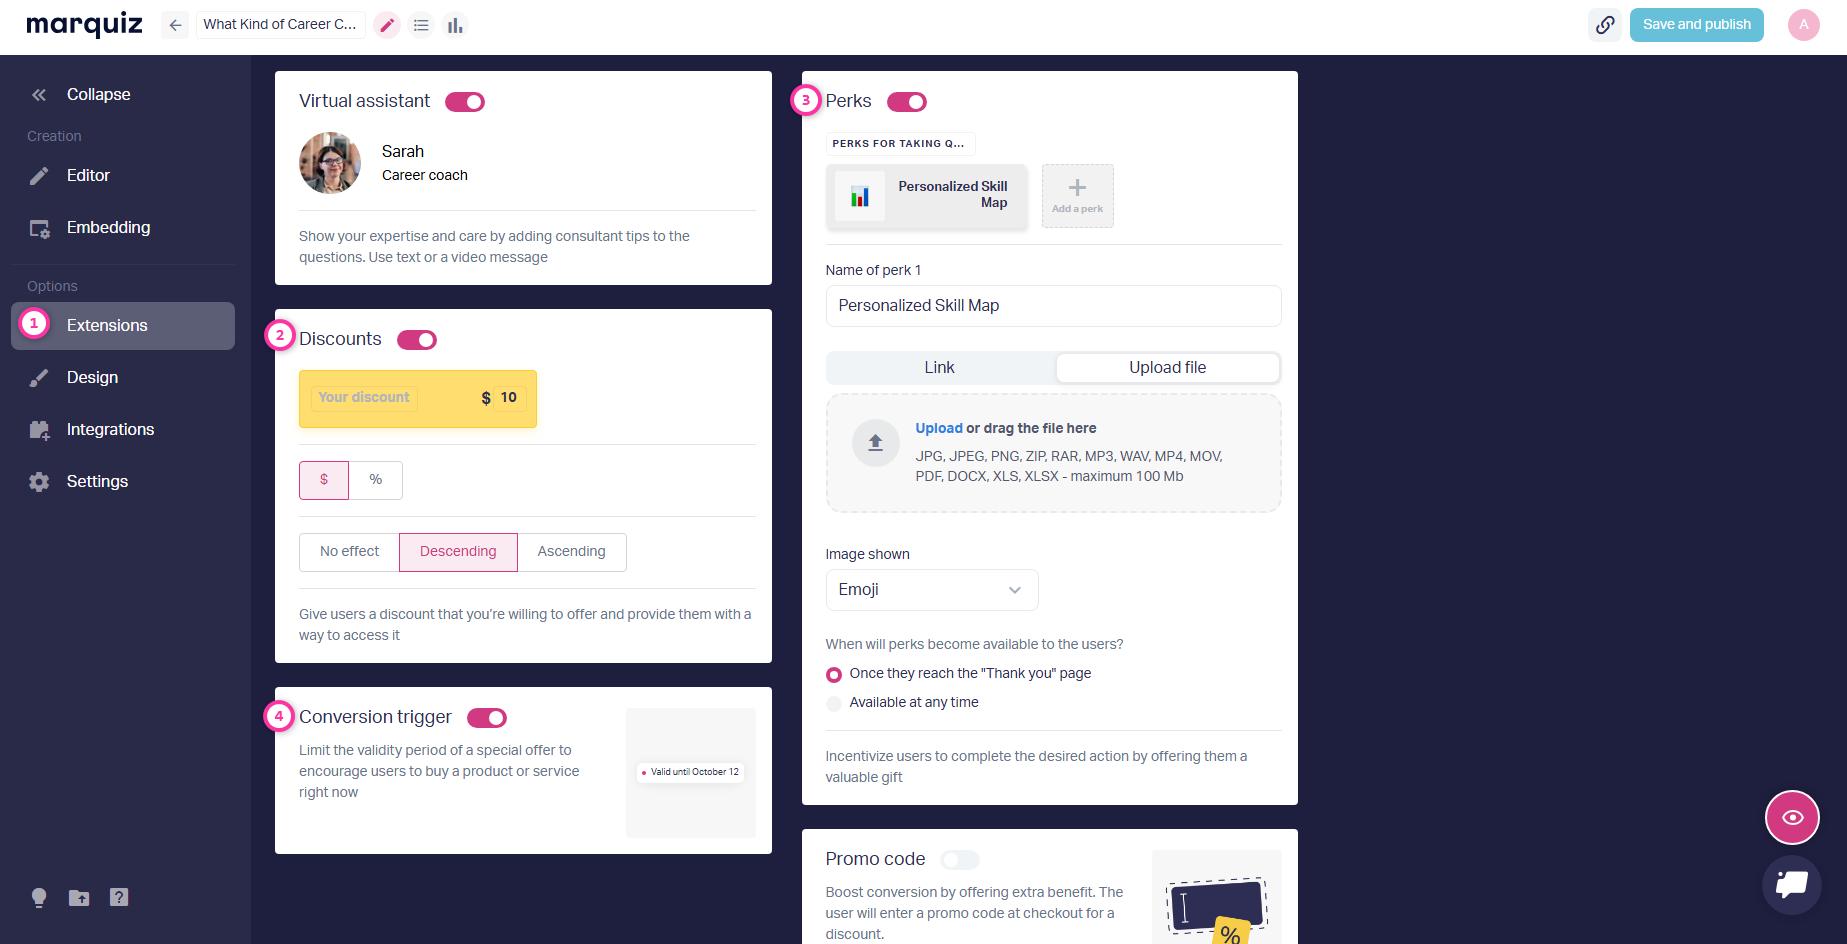Select 'Available at any time' radio option
The image size is (1847, 944).
(834, 703)
